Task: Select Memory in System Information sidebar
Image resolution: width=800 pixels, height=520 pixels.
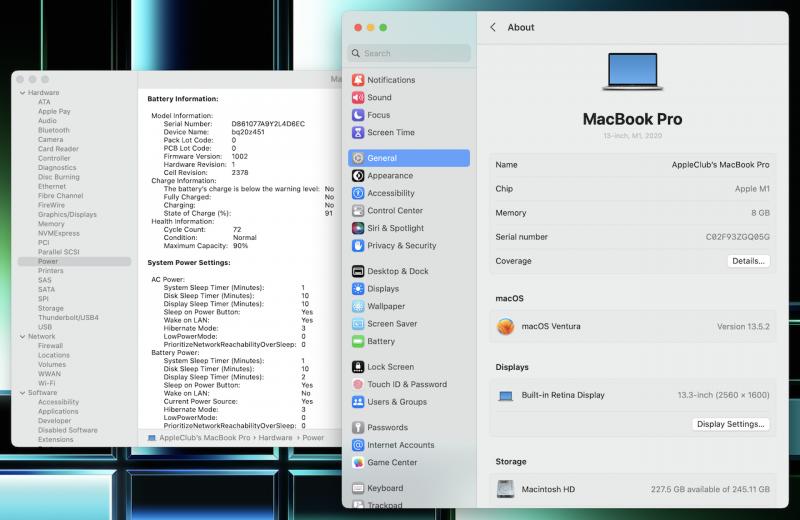Action: coord(51,224)
